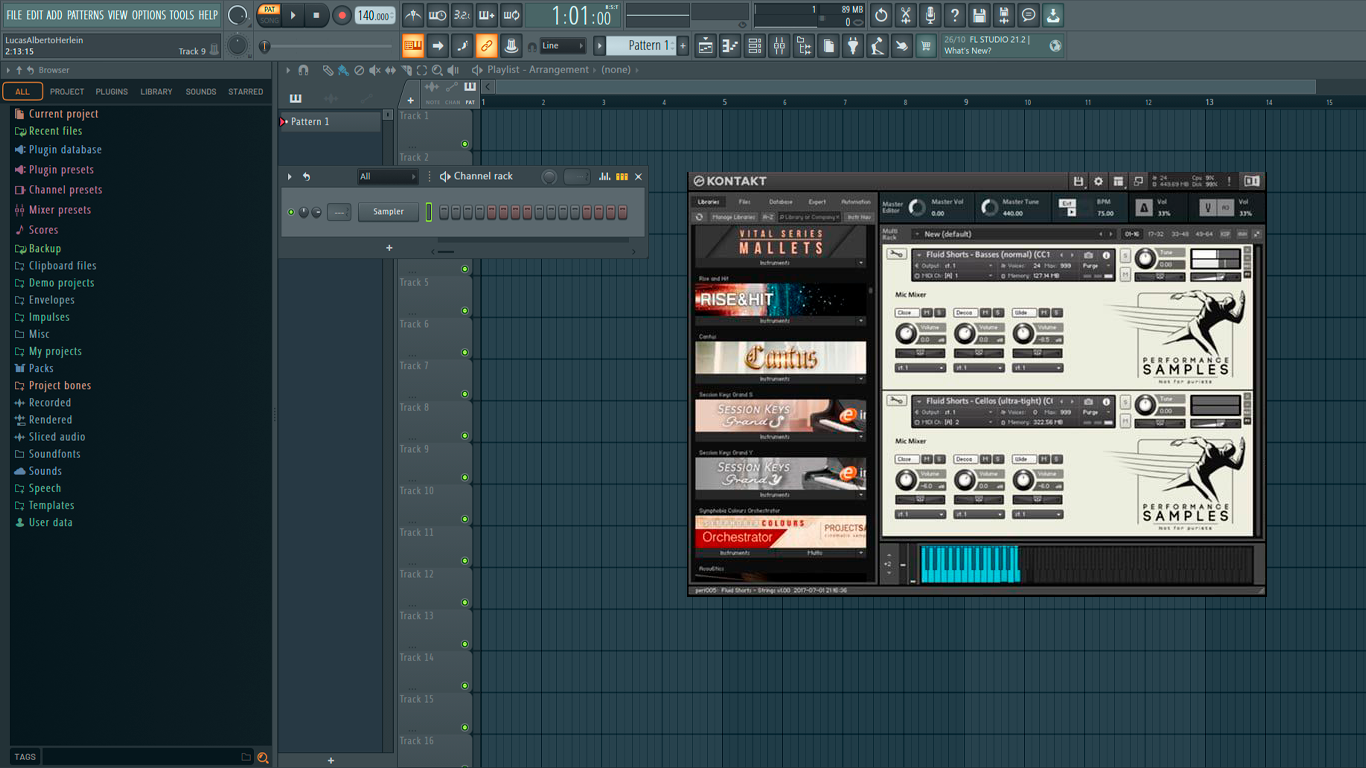This screenshot has height=768, width=1366.
Task: Open the All channel filter dropdown
Action: (388, 177)
